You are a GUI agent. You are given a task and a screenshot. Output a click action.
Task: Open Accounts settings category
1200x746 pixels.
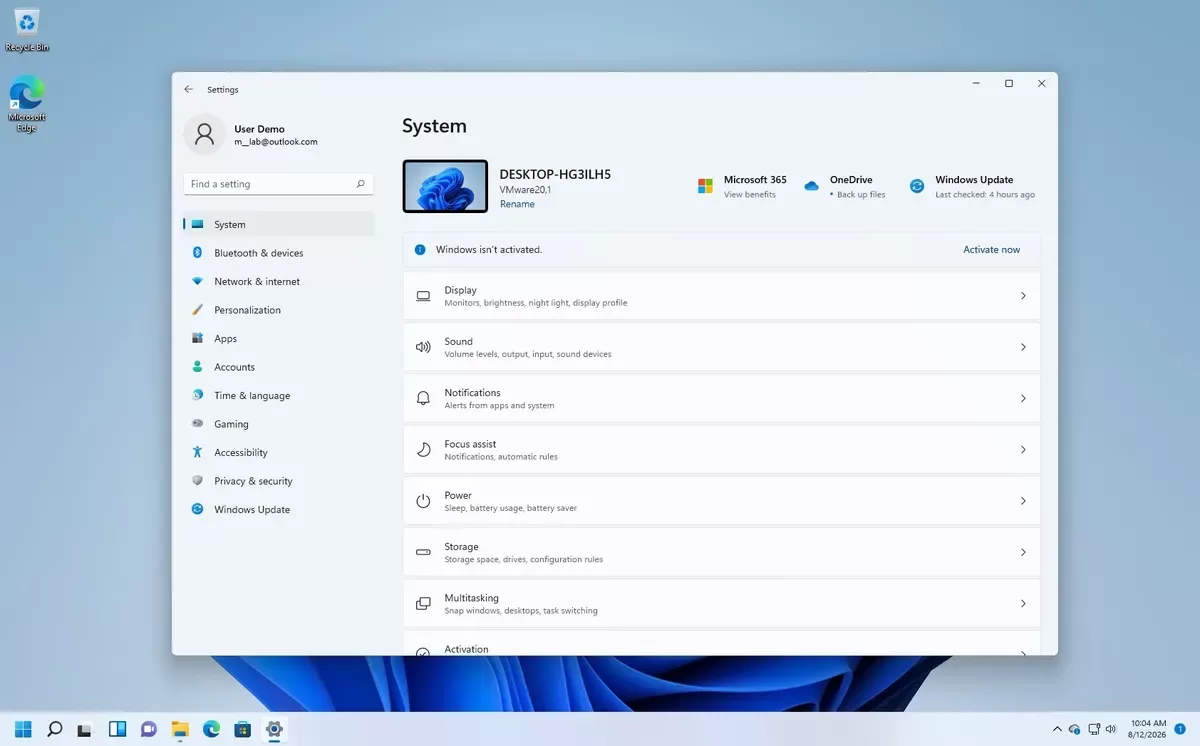279,367
